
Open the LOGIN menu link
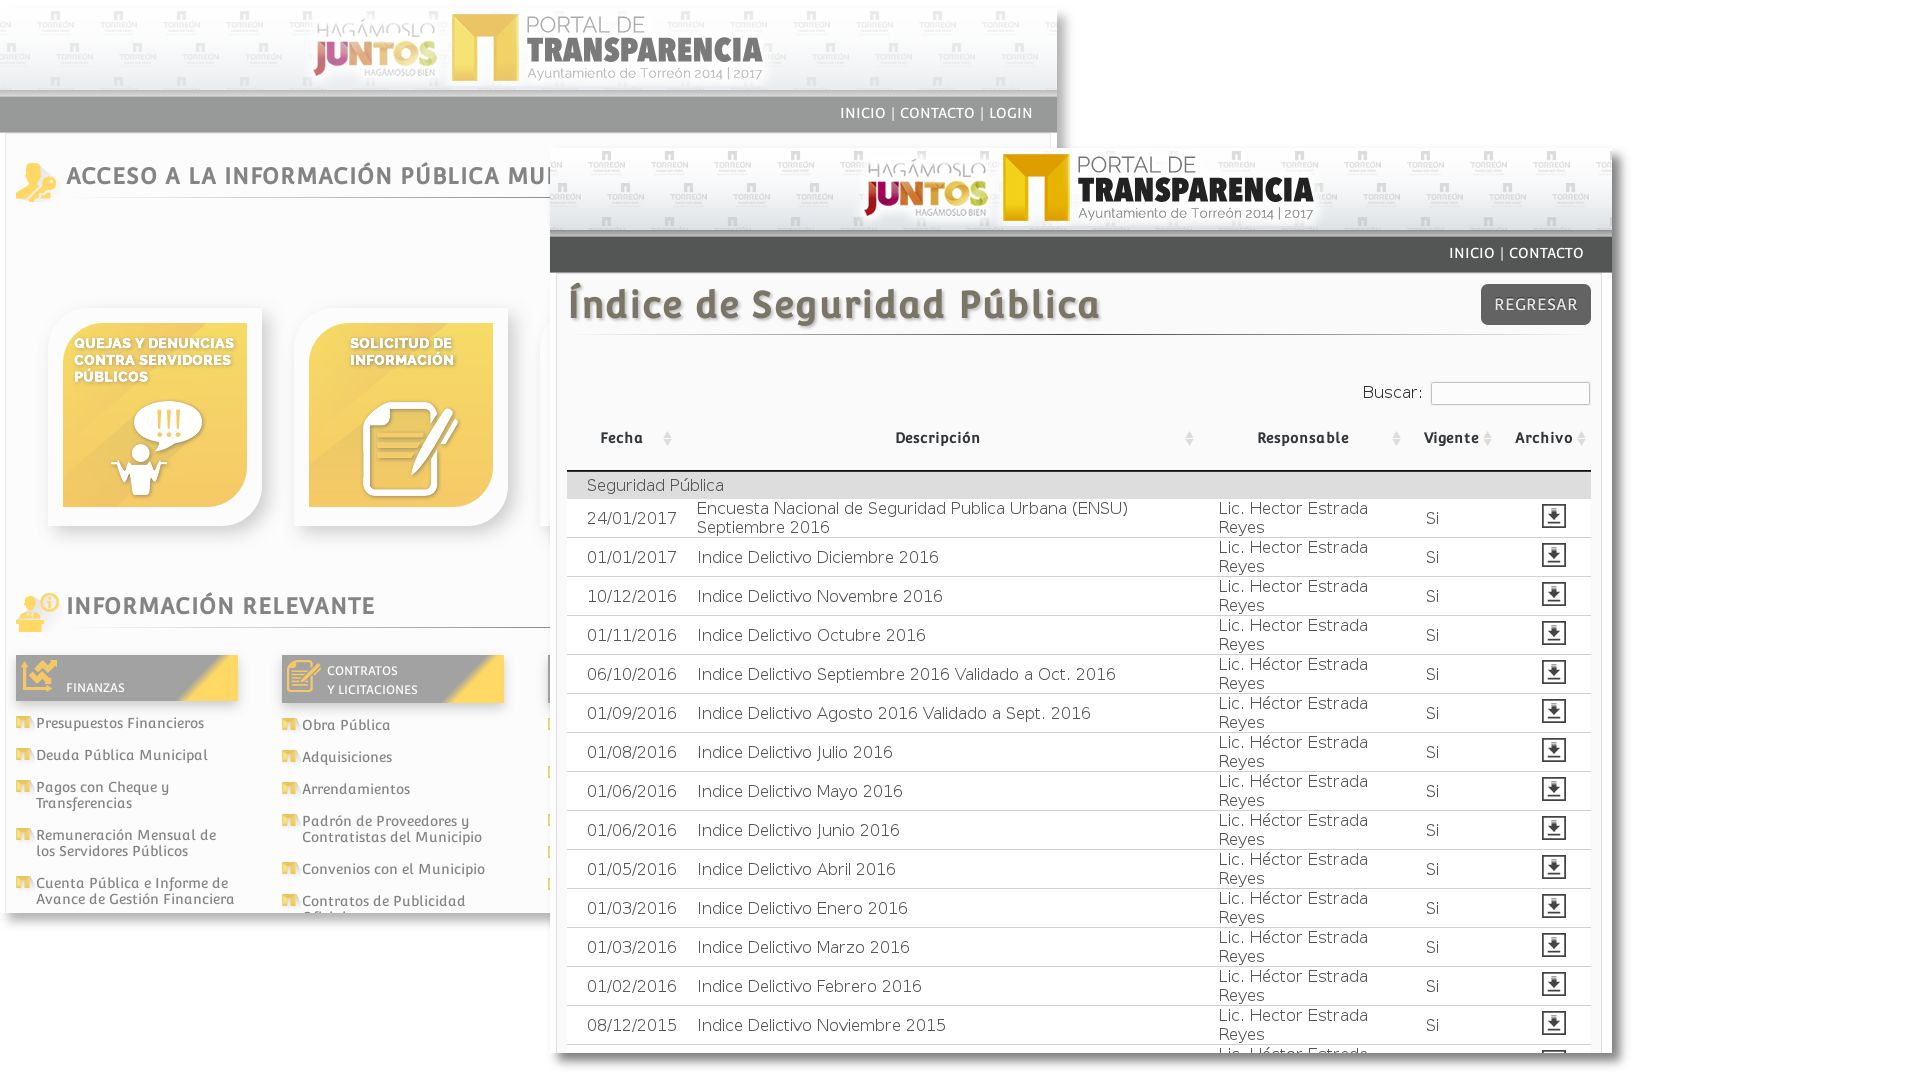(1010, 113)
